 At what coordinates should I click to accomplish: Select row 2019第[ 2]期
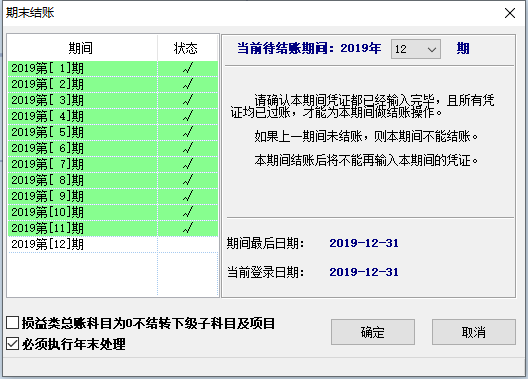pyautogui.click(x=113, y=84)
